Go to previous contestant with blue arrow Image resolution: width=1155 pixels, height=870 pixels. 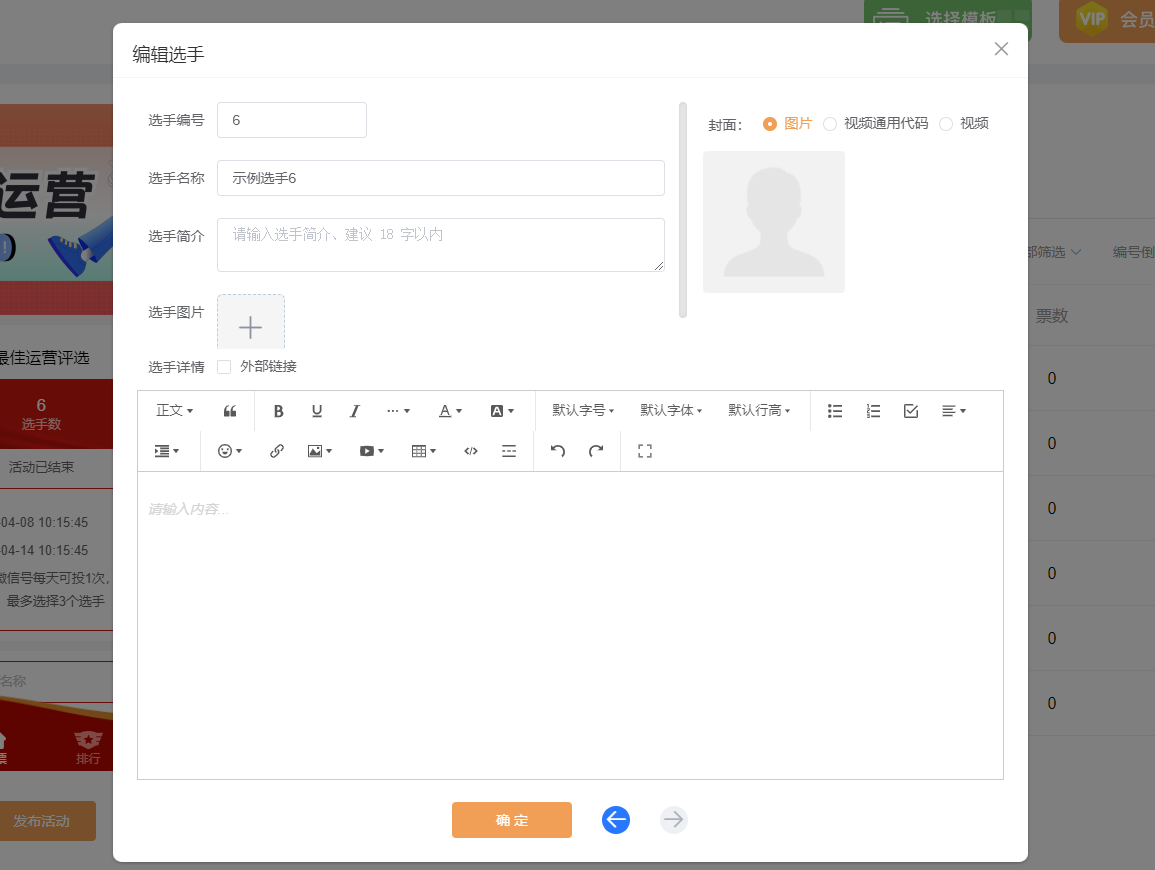[616, 820]
